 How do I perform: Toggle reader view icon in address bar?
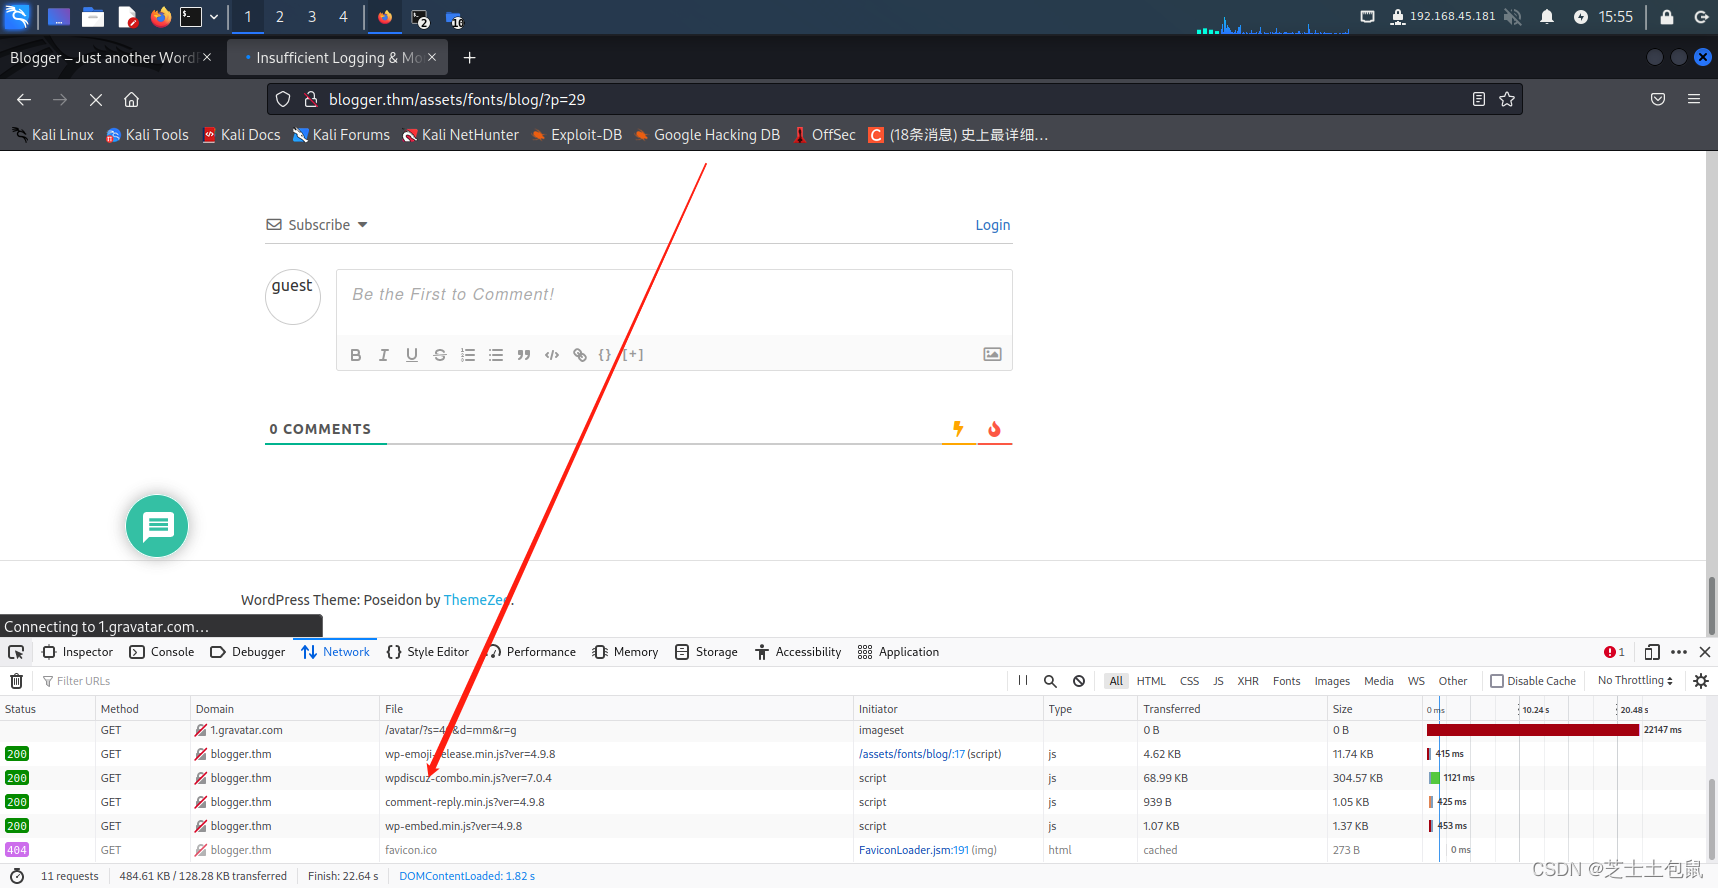click(1478, 99)
